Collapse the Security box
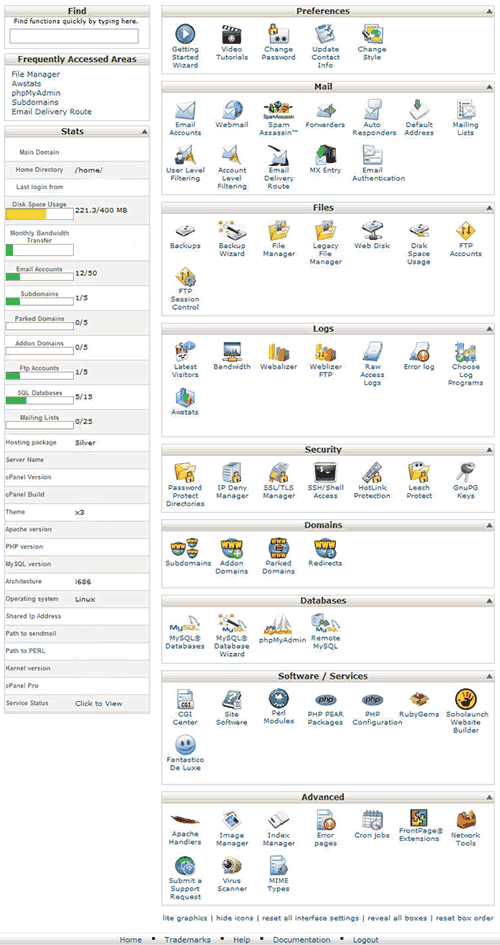The image size is (500, 945). [x=489, y=450]
